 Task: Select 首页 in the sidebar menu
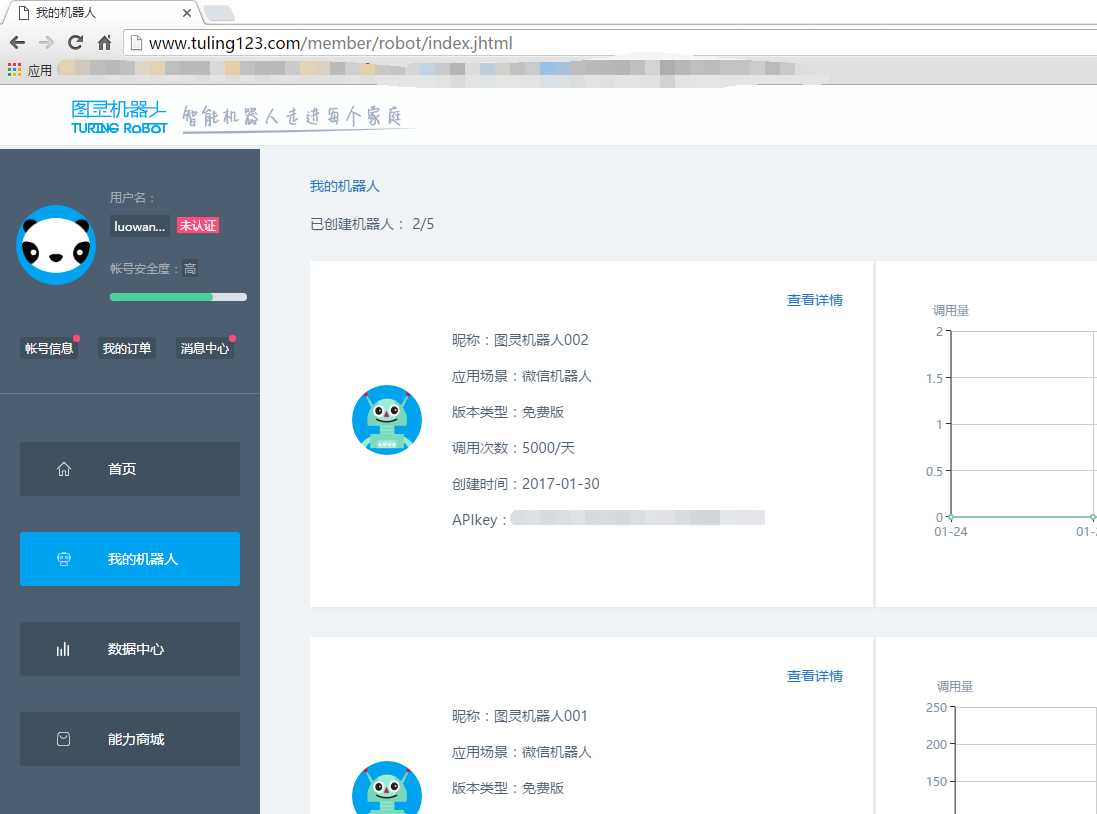pos(130,469)
